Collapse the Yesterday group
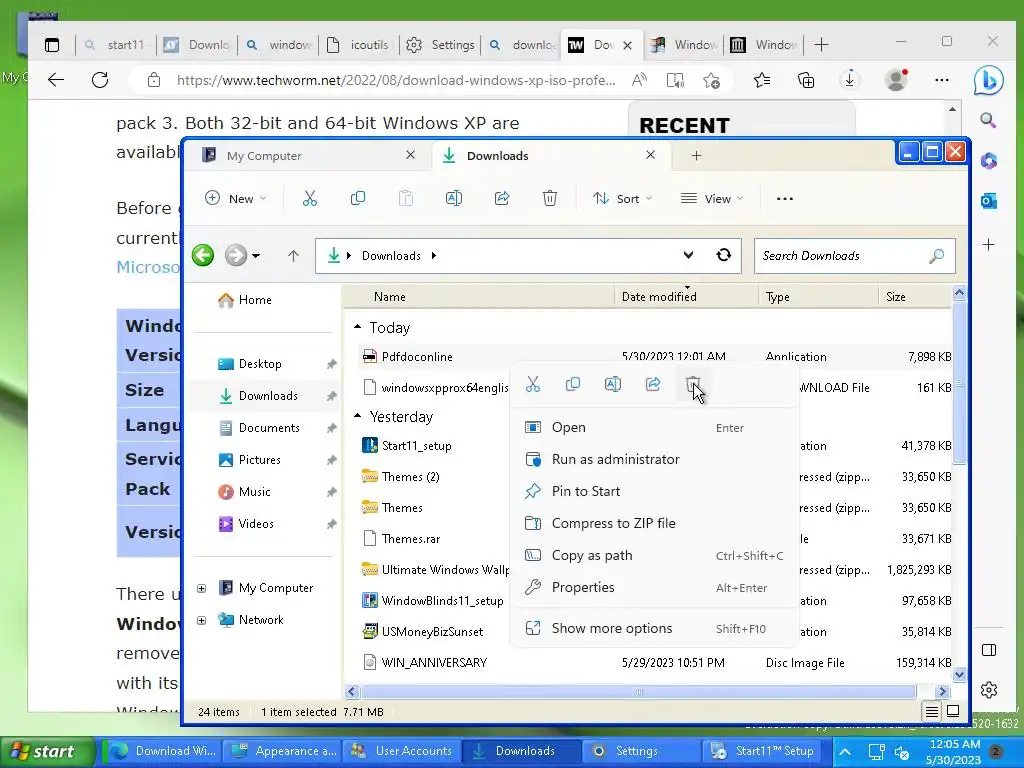This screenshot has height=768, width=1024. pos(357,416)
